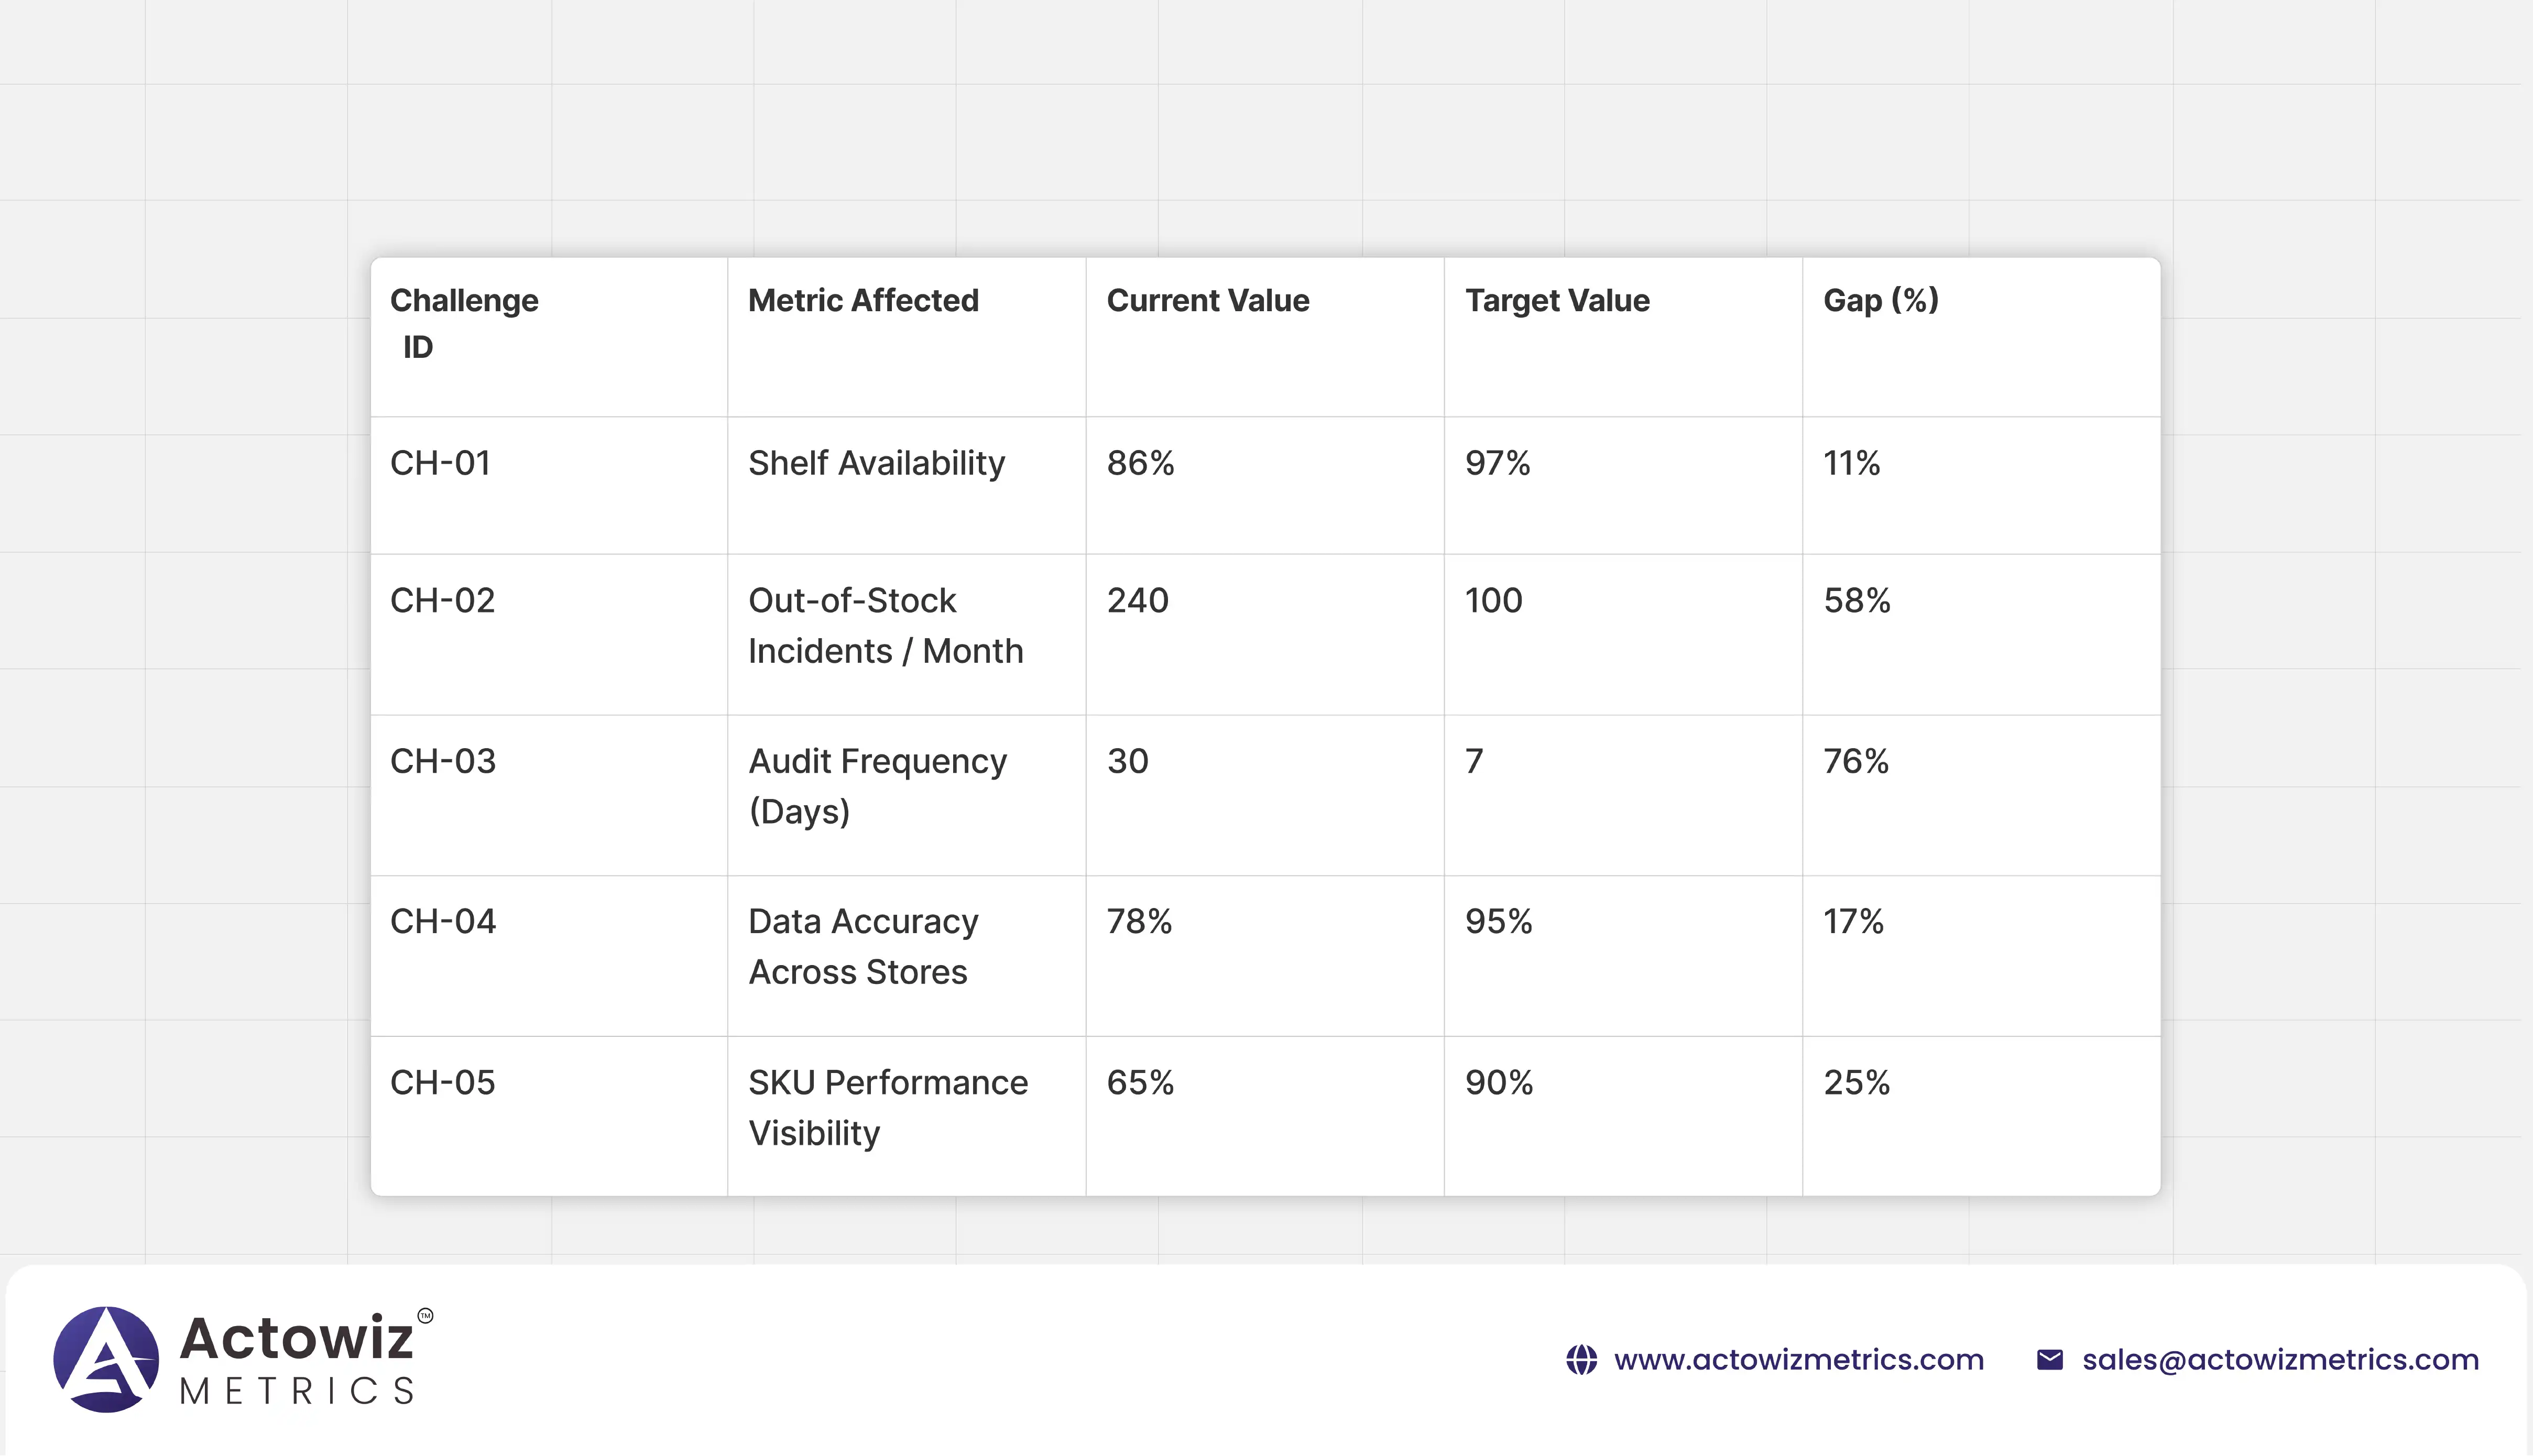Click the Actowiz brand name text
This screenshot has width=2533, height=1456.
coord(296,1338)
